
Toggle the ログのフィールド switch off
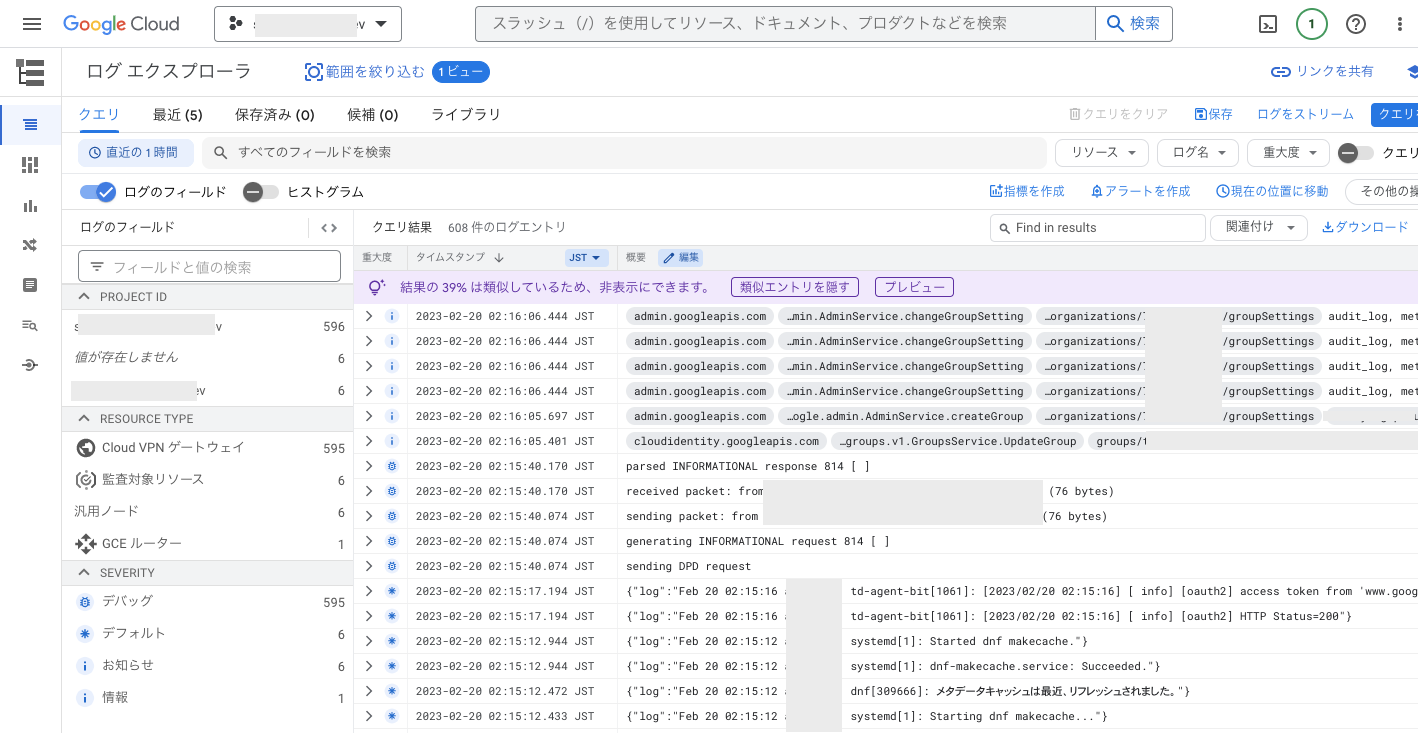point(98,192)
